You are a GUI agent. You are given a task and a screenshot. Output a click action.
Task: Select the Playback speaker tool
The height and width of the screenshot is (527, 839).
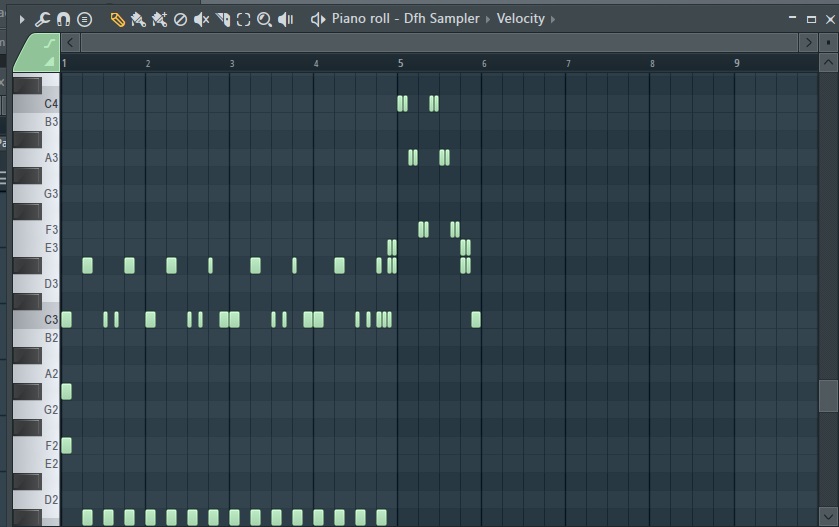(286, 20)
